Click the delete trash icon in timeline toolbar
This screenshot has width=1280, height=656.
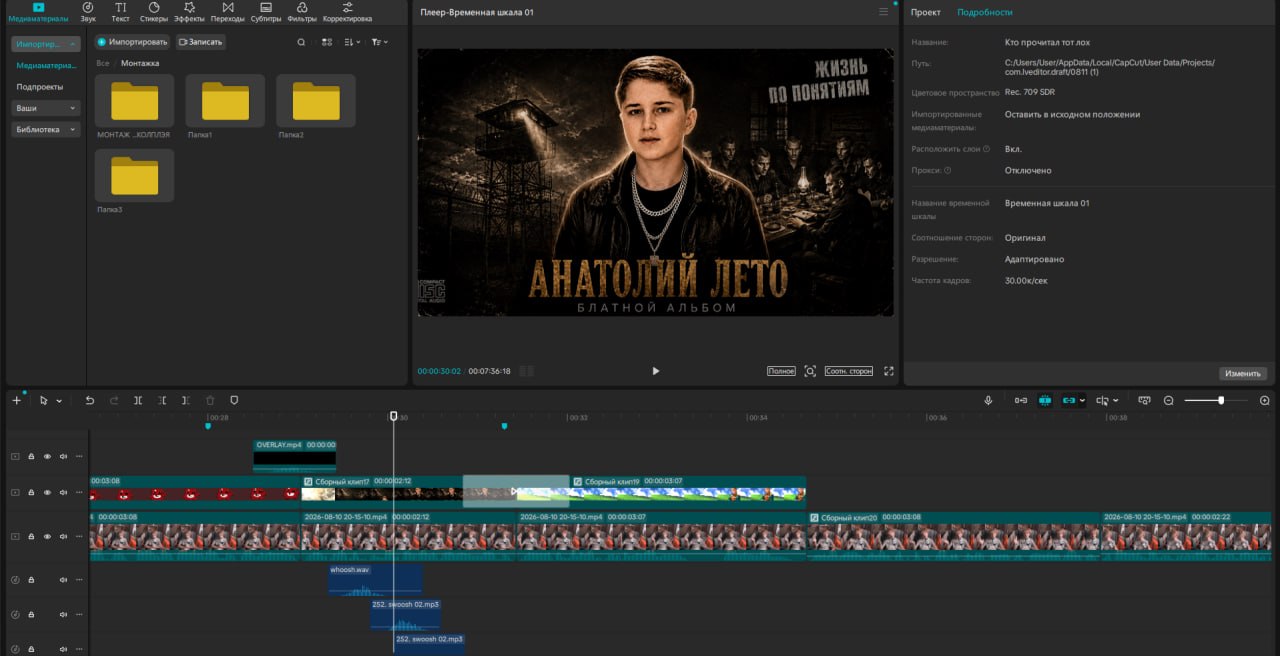pos(210,400)
